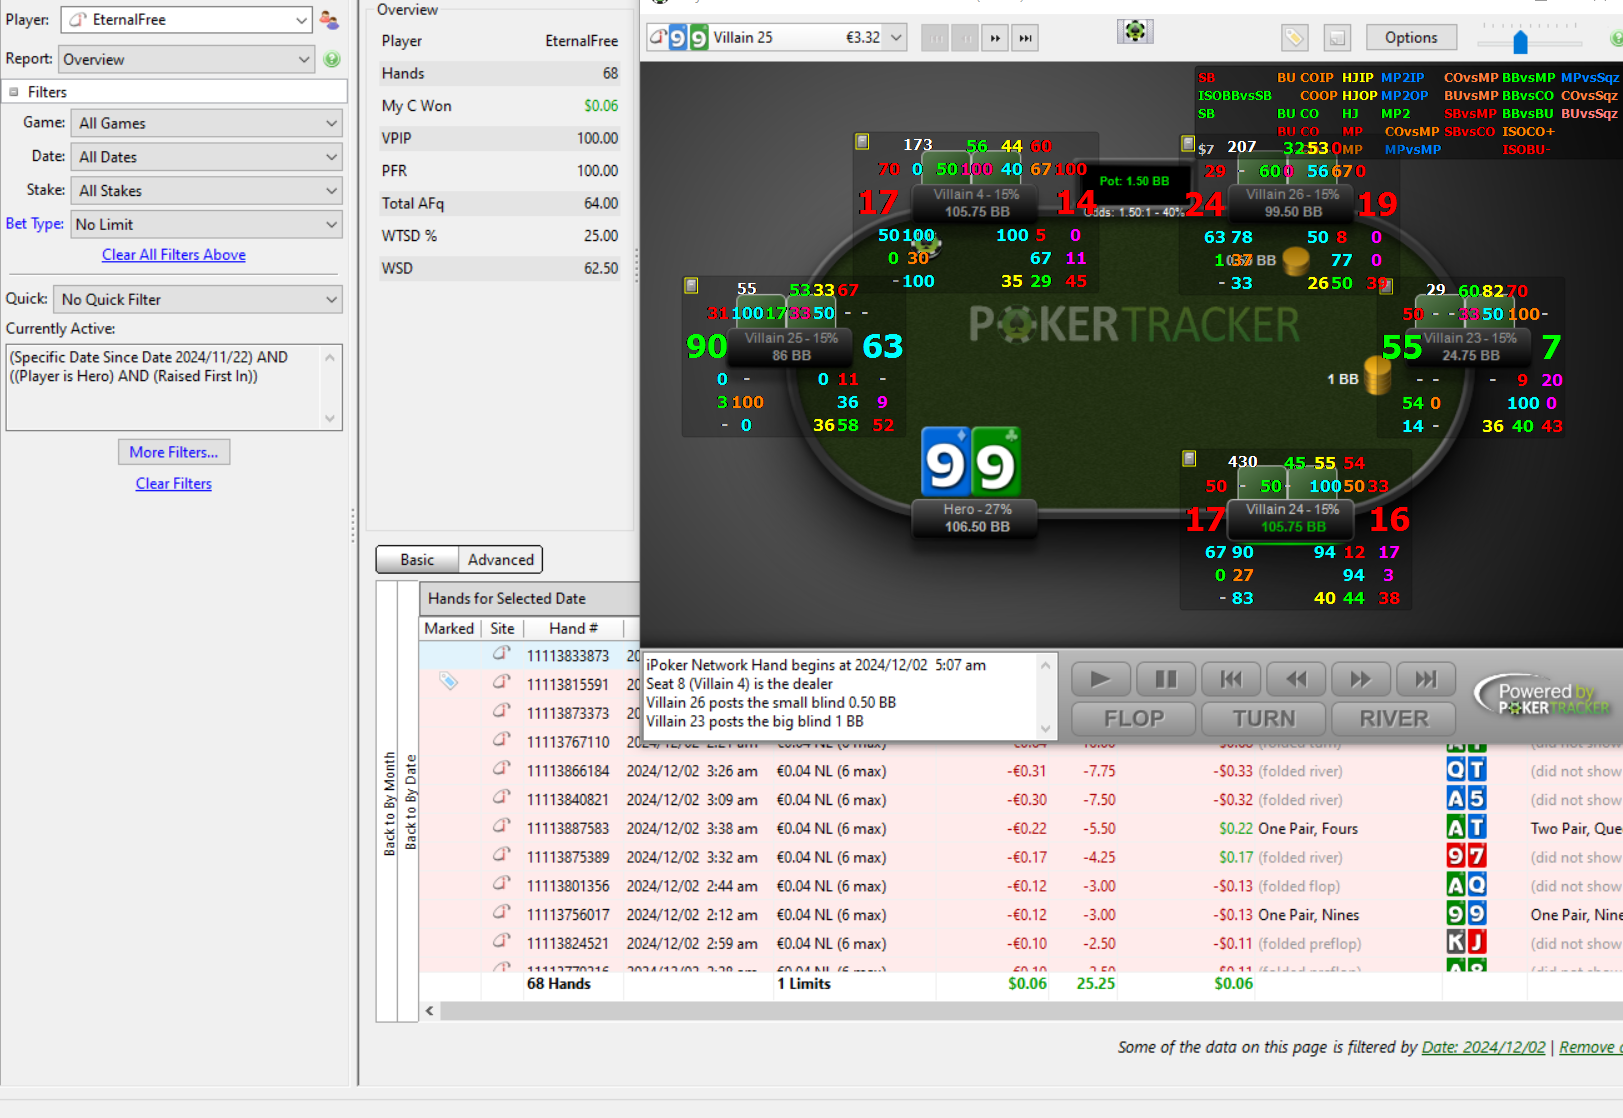This screenshot has height=1118, width=1623.
Task: Click the green report help icon beside Overview
Action: click(332, 59)
